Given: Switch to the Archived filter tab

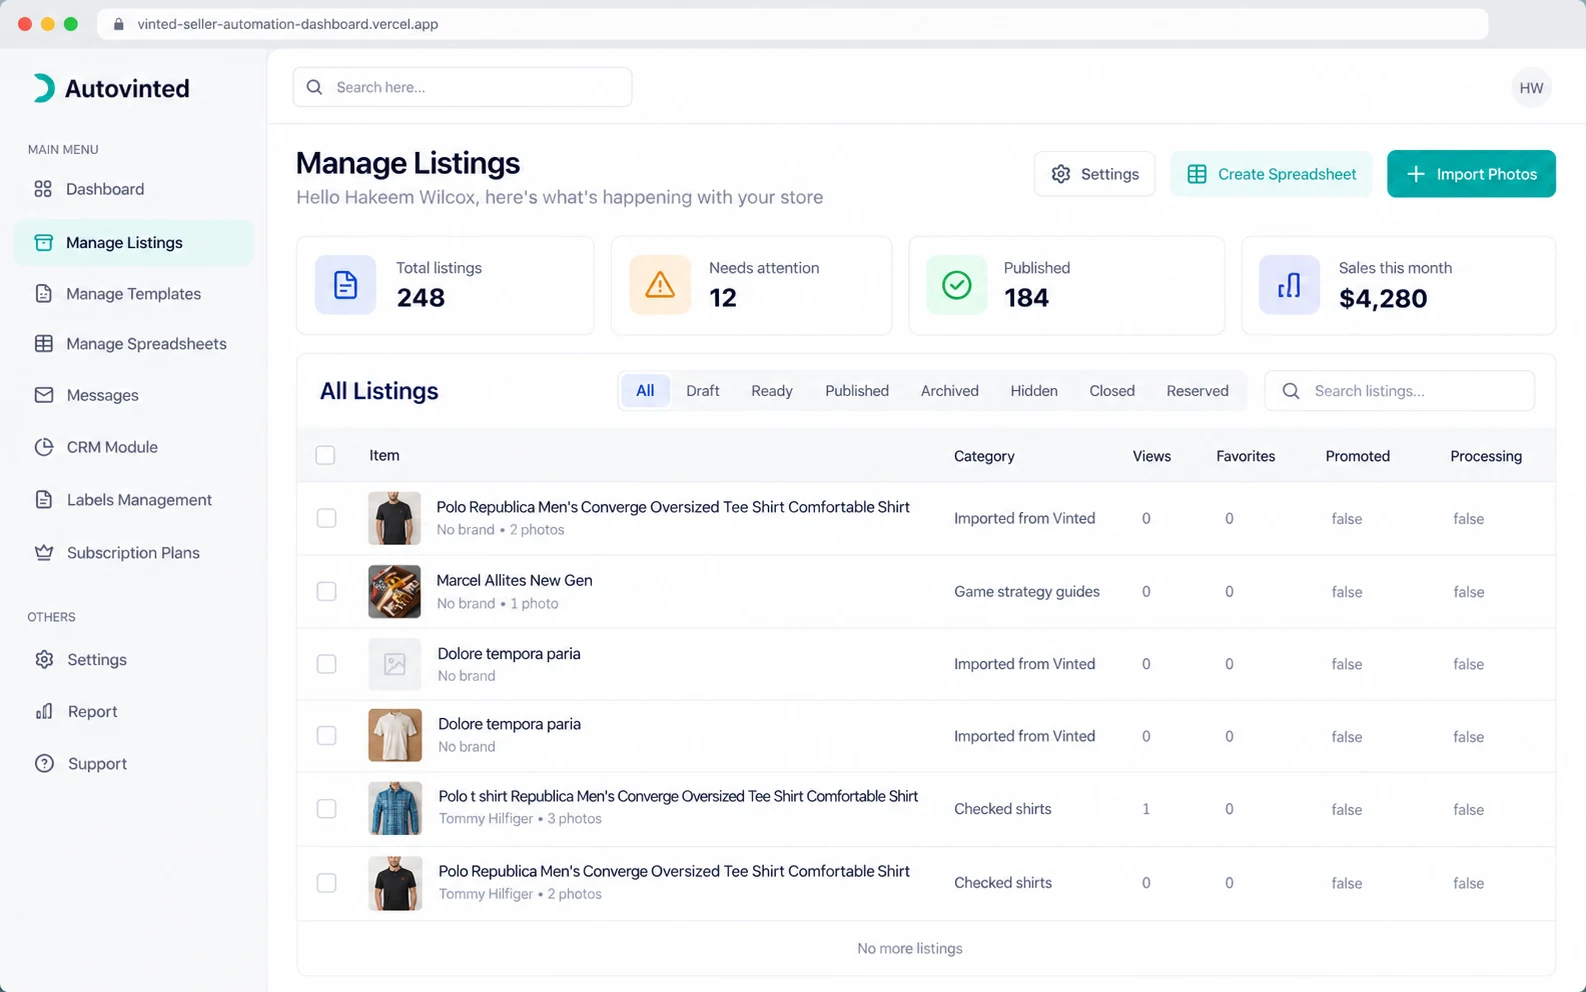Looking at the screenshot, I should tap(949, 391).
